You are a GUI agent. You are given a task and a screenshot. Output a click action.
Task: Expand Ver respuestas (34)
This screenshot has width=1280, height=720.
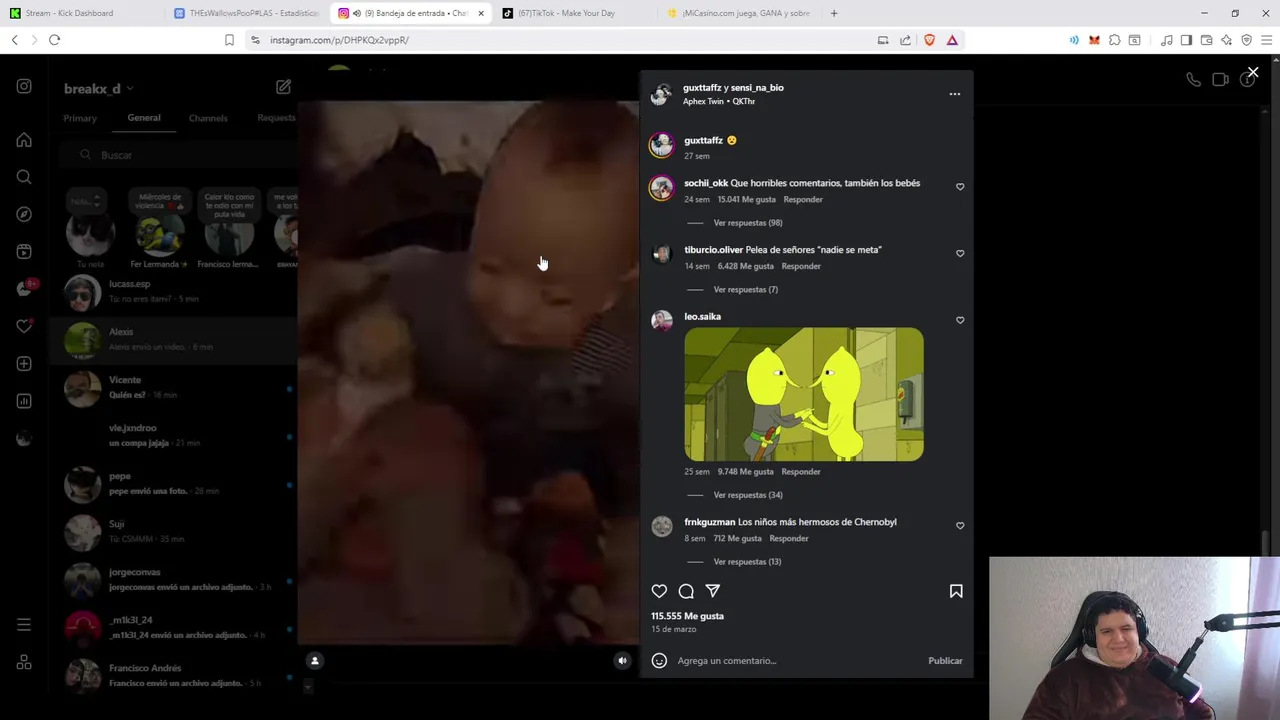point(748,495)
